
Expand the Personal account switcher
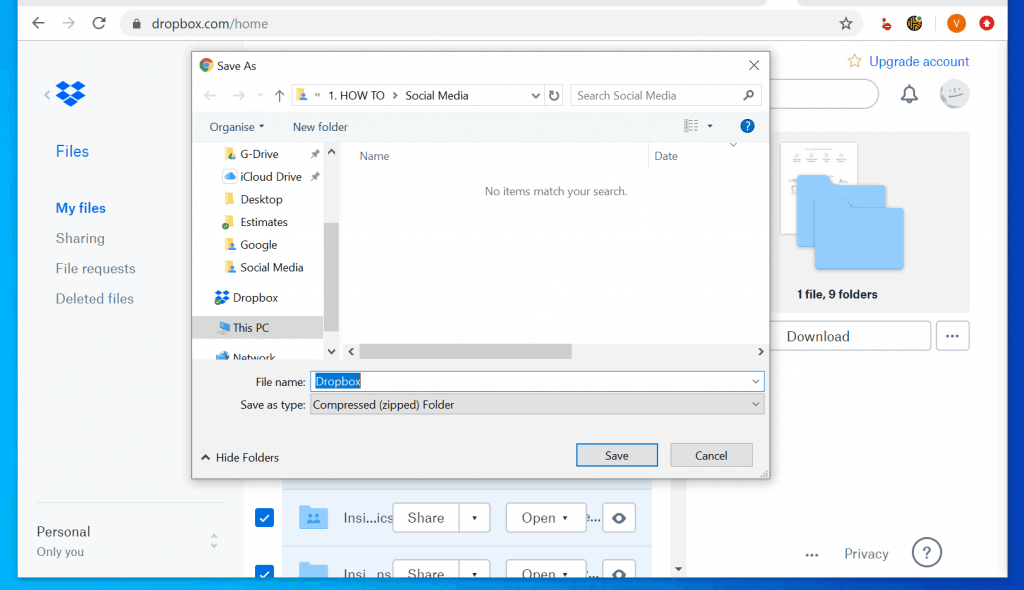tap(214, 541)
